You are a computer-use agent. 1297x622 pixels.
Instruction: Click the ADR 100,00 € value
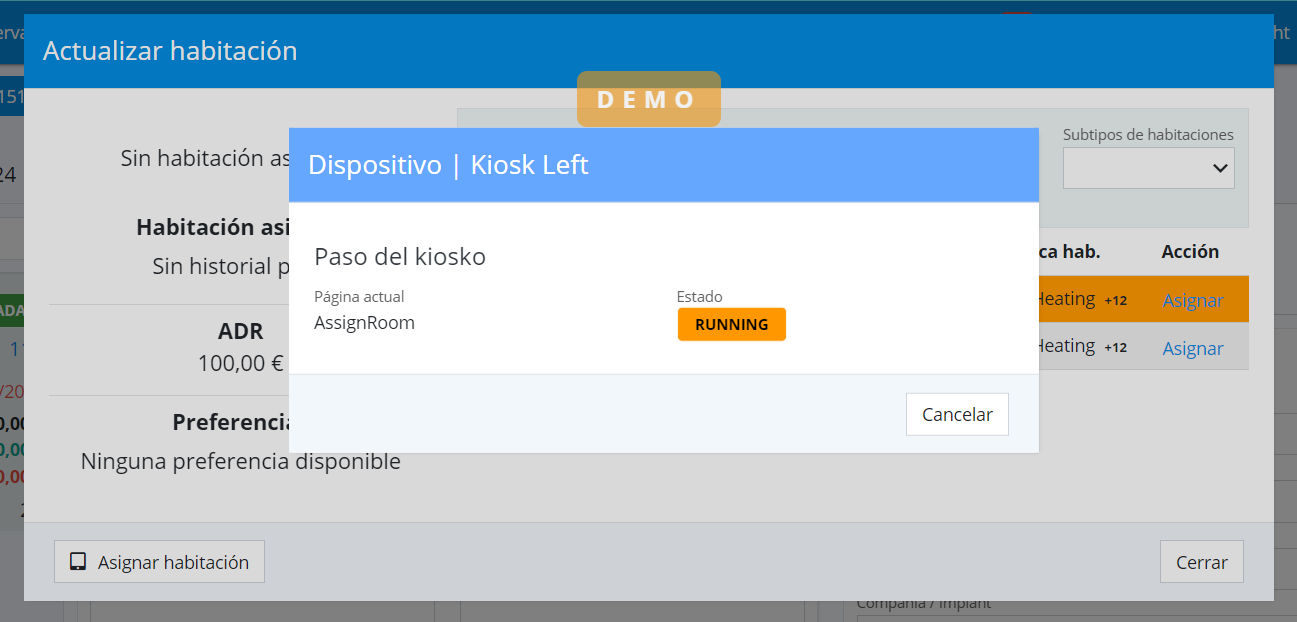[x=240, y=363]
